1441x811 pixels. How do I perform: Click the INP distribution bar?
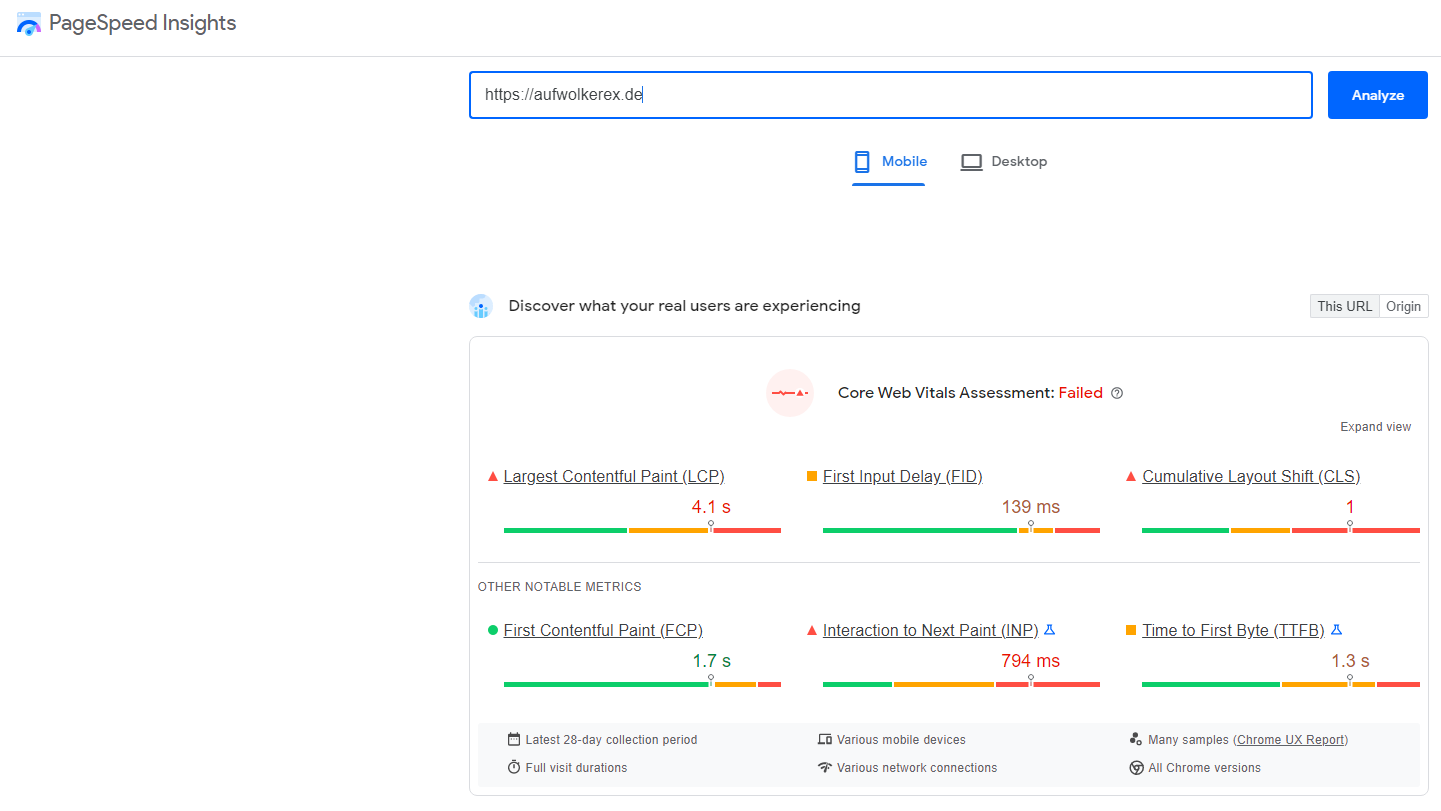[x=961, y=684]
